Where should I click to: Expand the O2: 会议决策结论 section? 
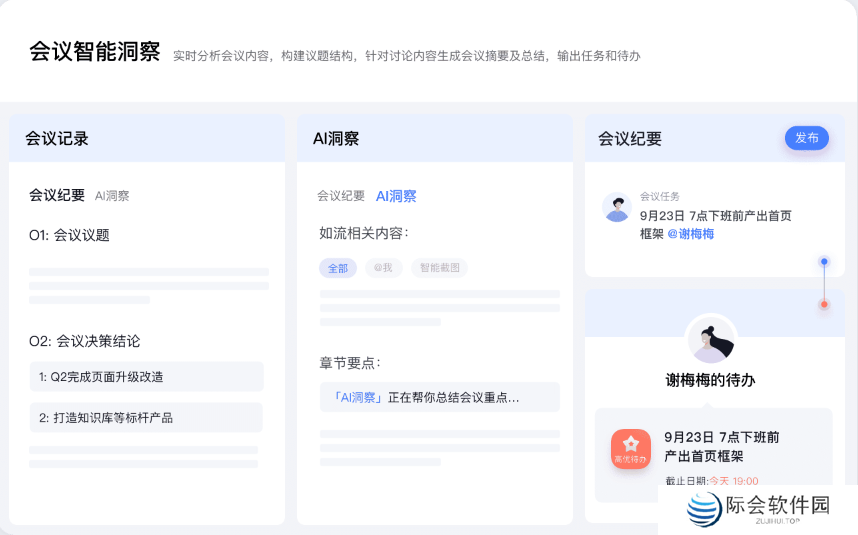tap(84, 341)
